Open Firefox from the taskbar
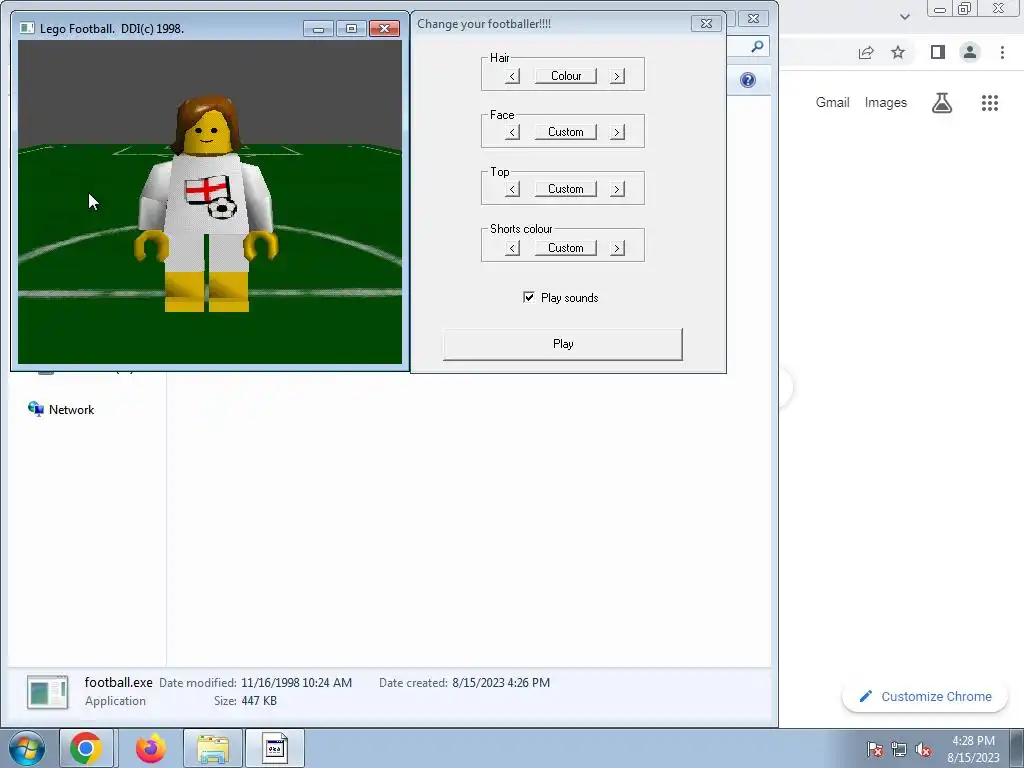This screenshot has width=1024, height=768. 151,748
